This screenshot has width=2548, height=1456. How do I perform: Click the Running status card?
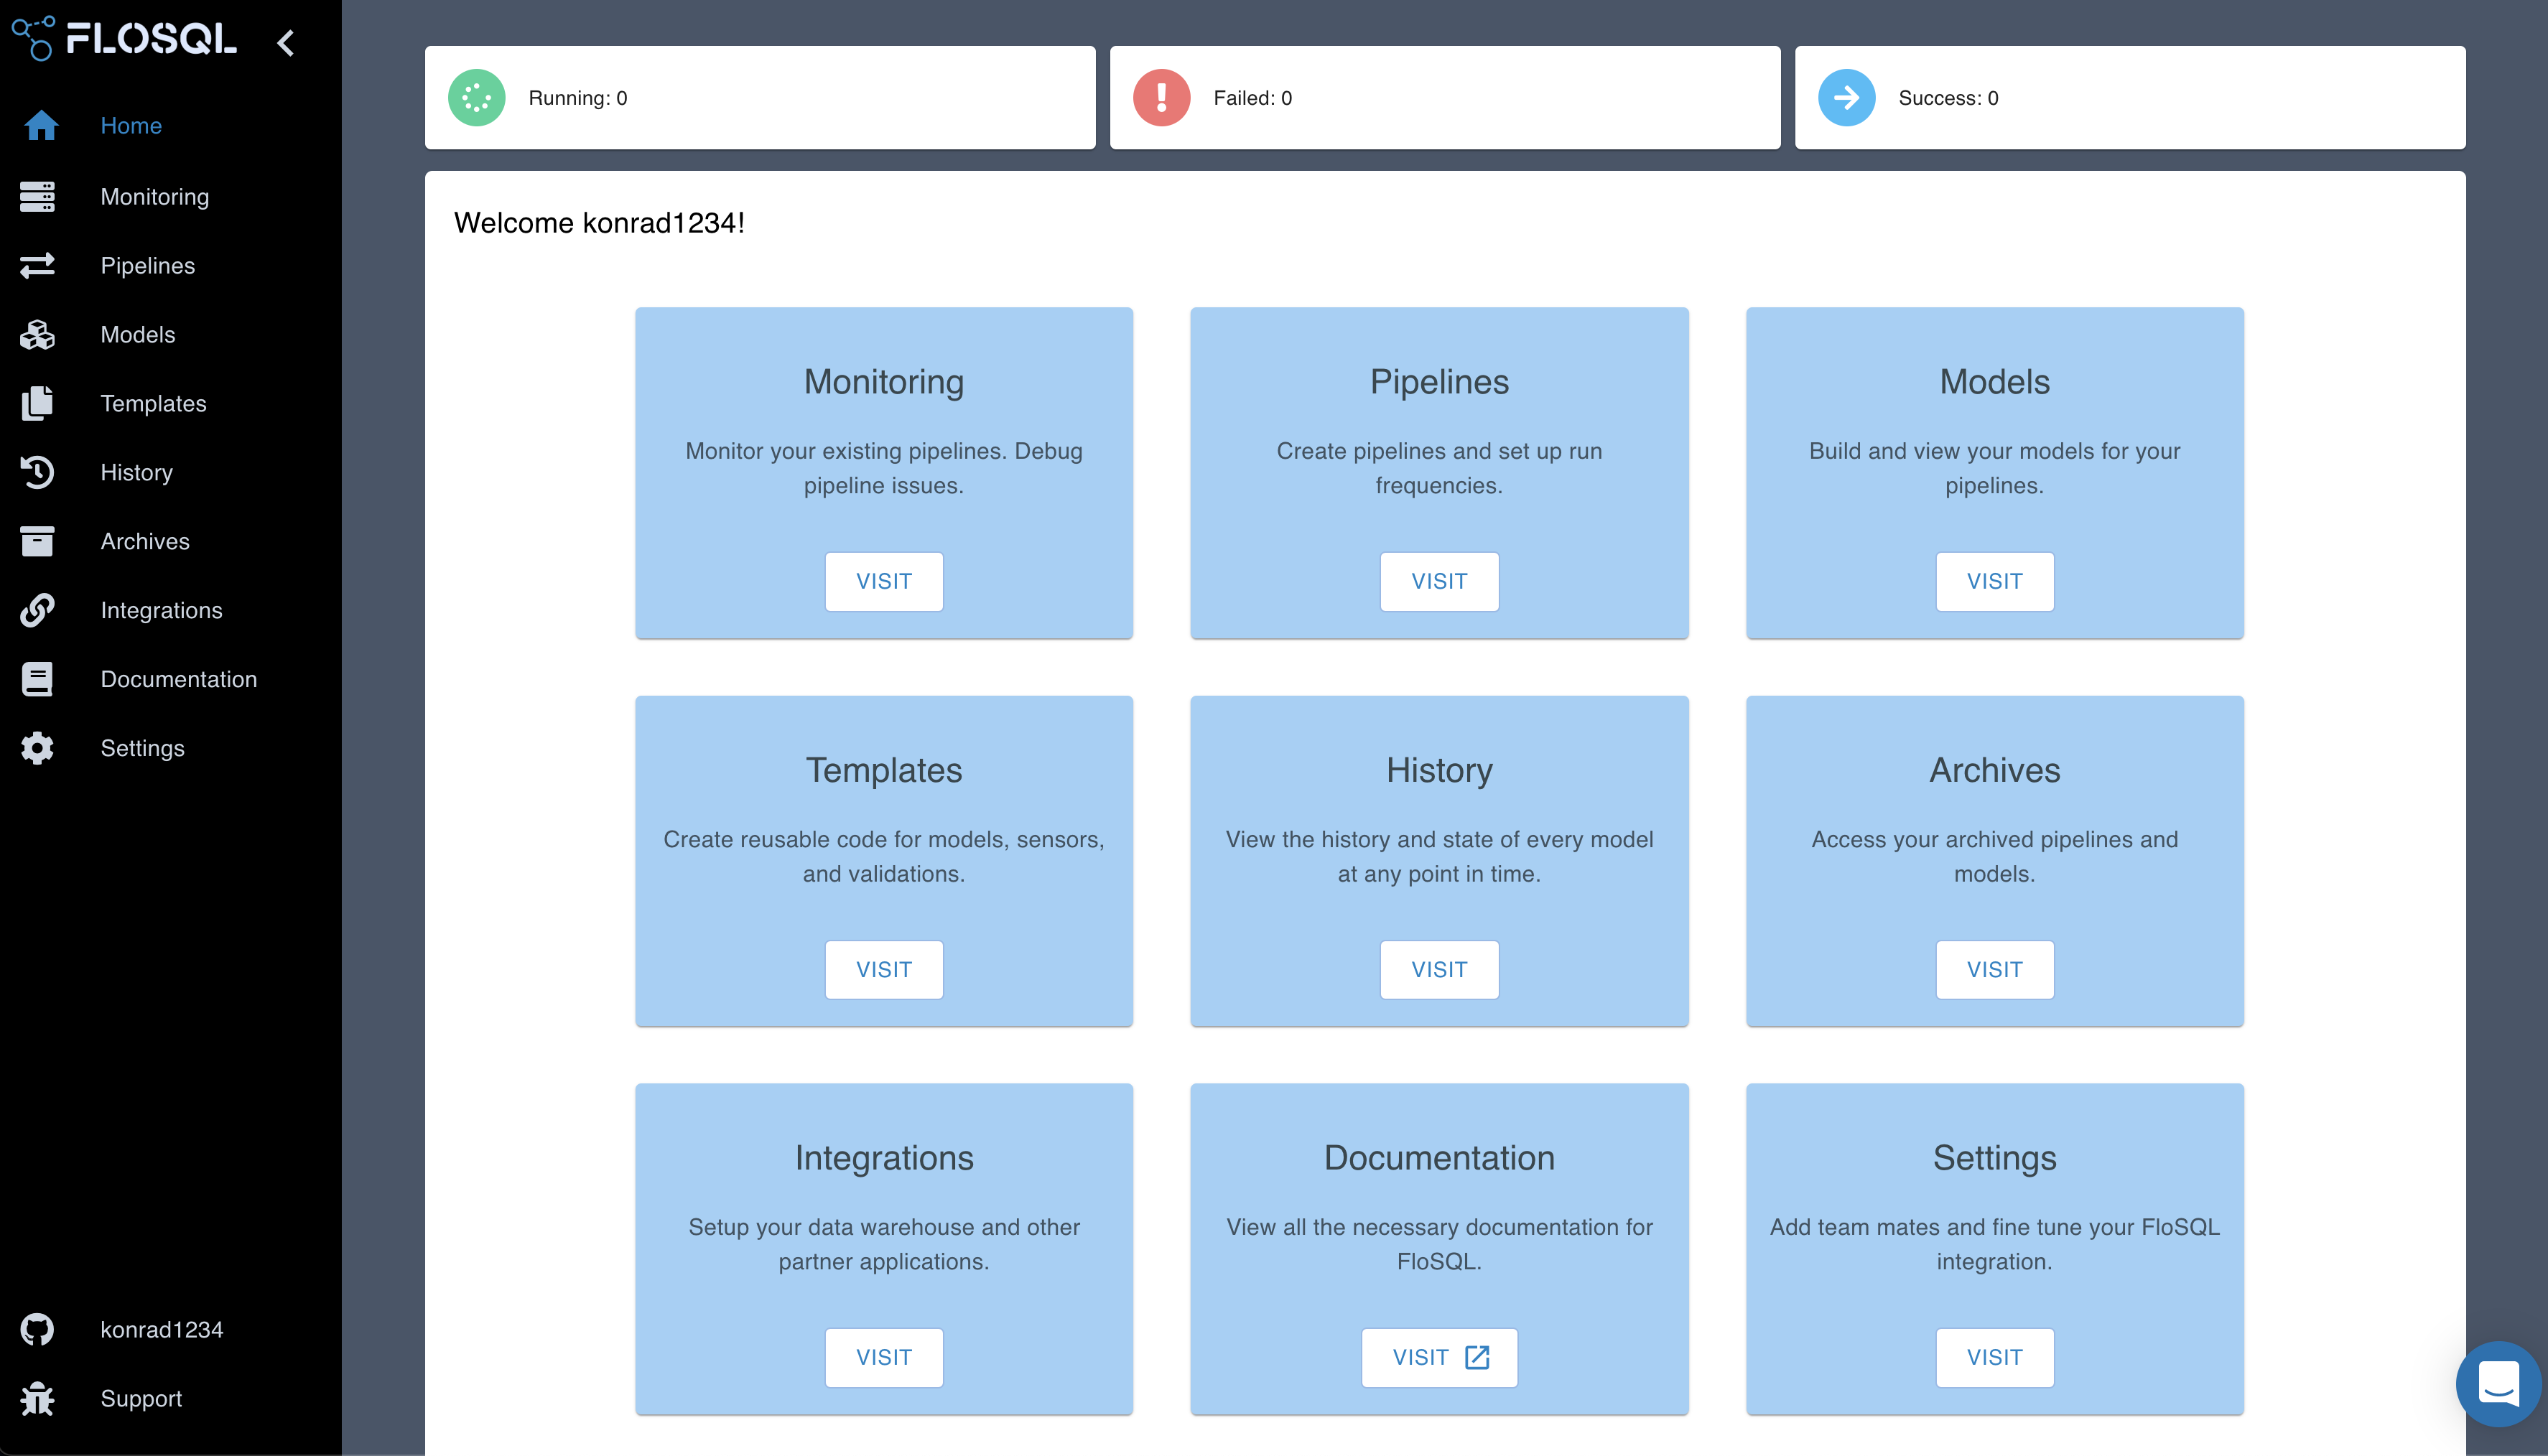pyautogui.click(x=759, y=98)
